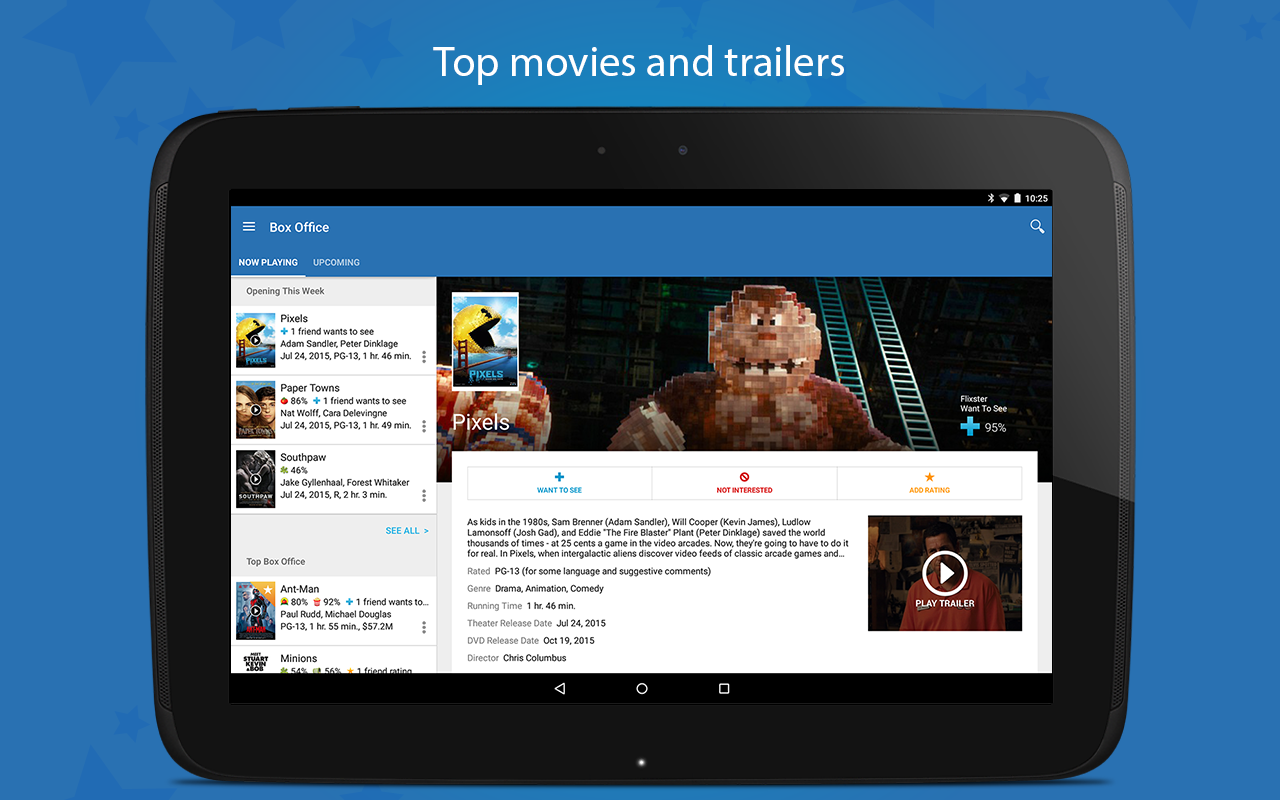Viewport: 1280px width, 800px height.
Task: Select the Pixels movie title in list
Action: point(294,318)
